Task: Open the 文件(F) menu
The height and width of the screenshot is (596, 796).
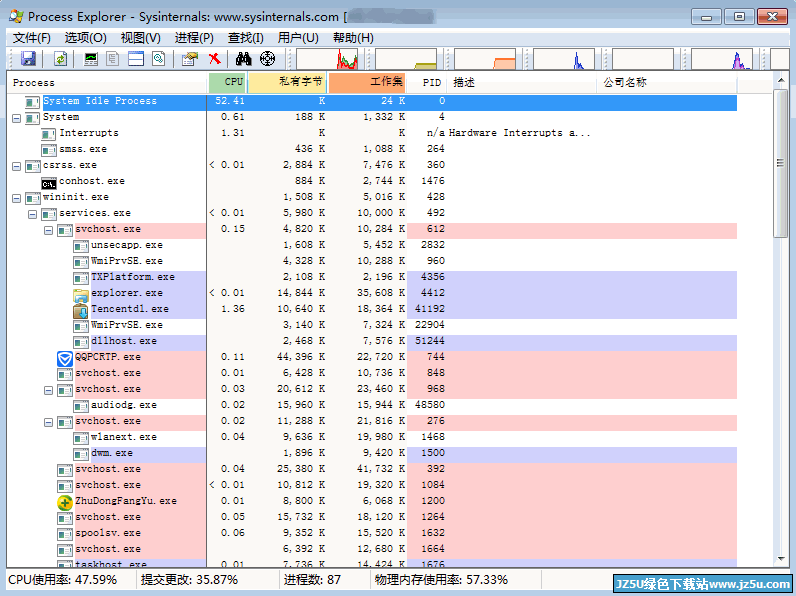Action: pyautogui.click(x=31, y=38)
